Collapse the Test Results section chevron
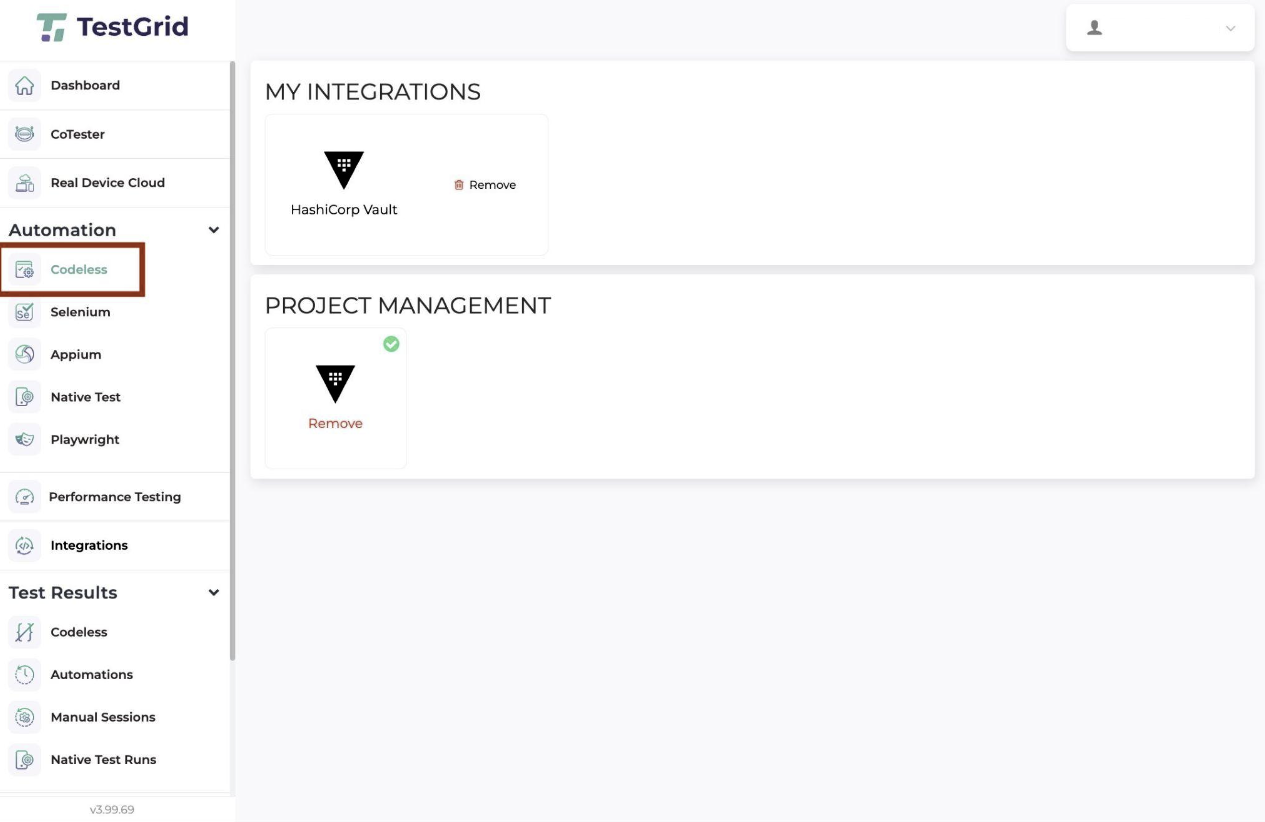 (x=213, y=593)
